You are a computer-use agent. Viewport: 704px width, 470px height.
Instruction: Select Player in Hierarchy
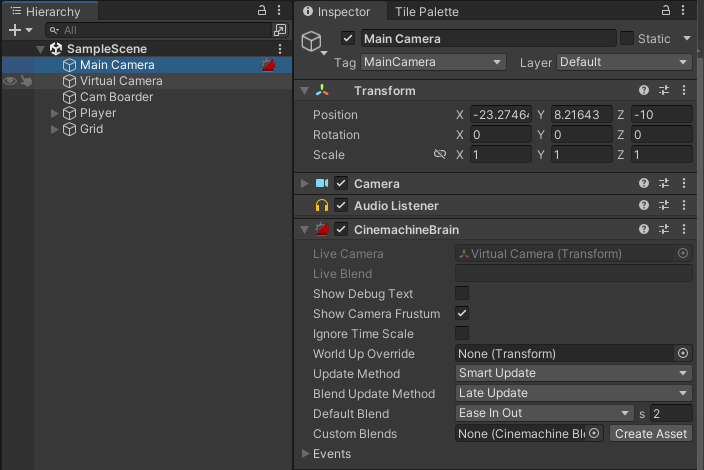(98, 113)
